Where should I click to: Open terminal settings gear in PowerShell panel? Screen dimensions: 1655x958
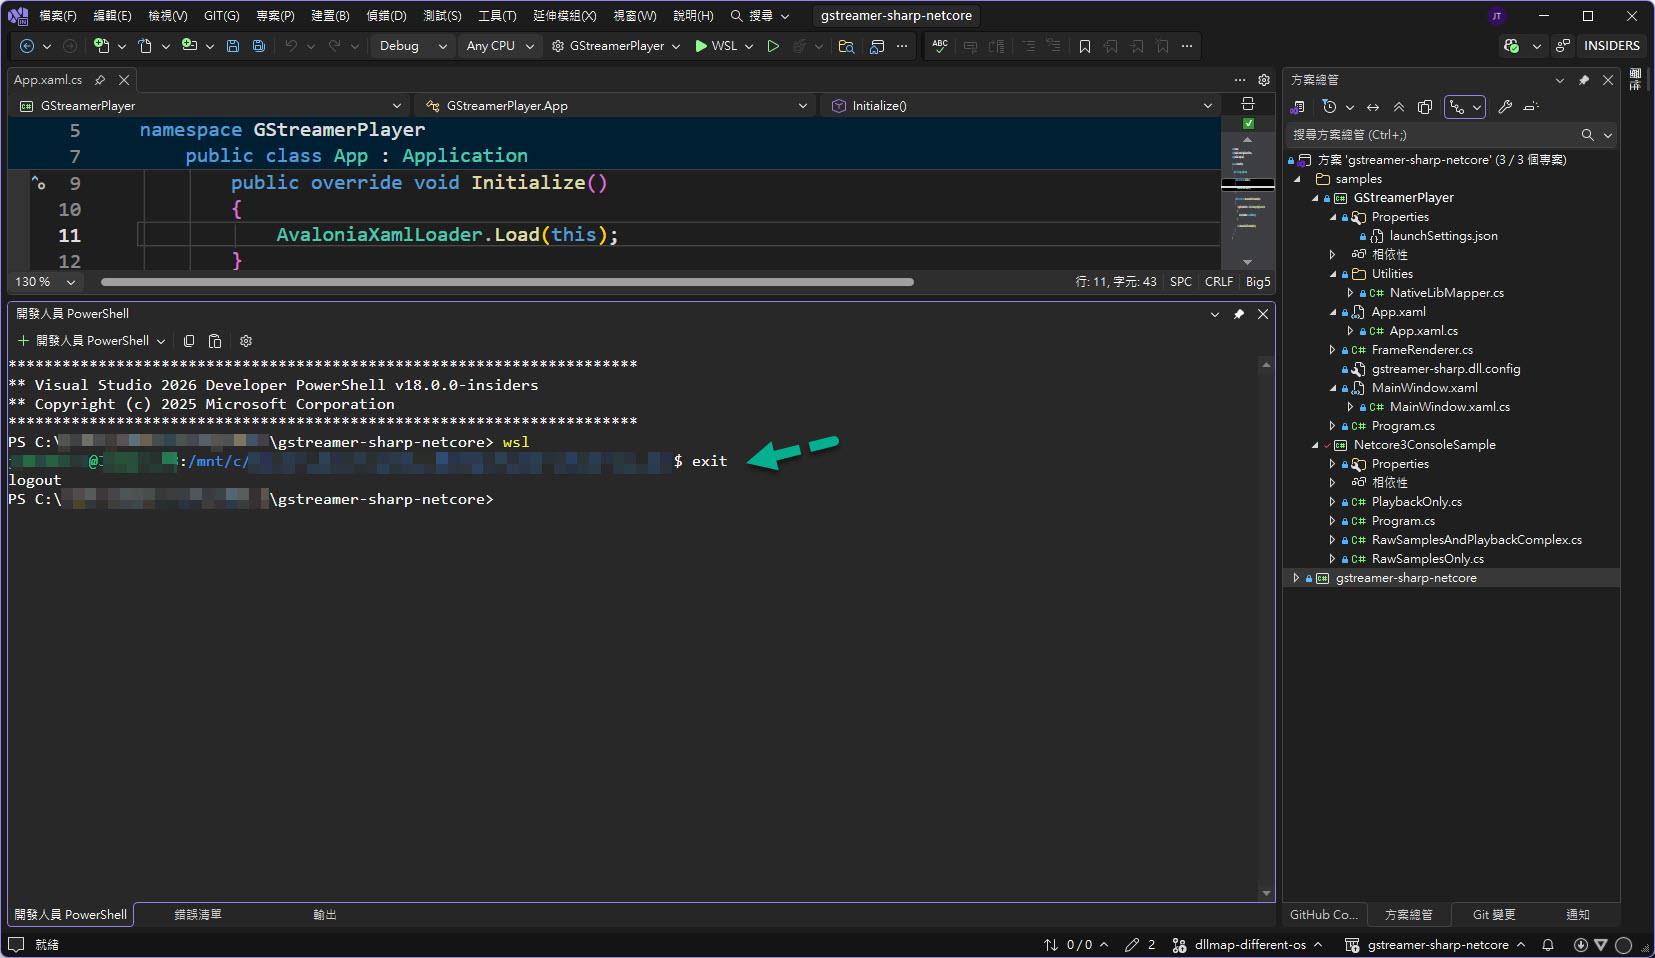coord(246,341)
